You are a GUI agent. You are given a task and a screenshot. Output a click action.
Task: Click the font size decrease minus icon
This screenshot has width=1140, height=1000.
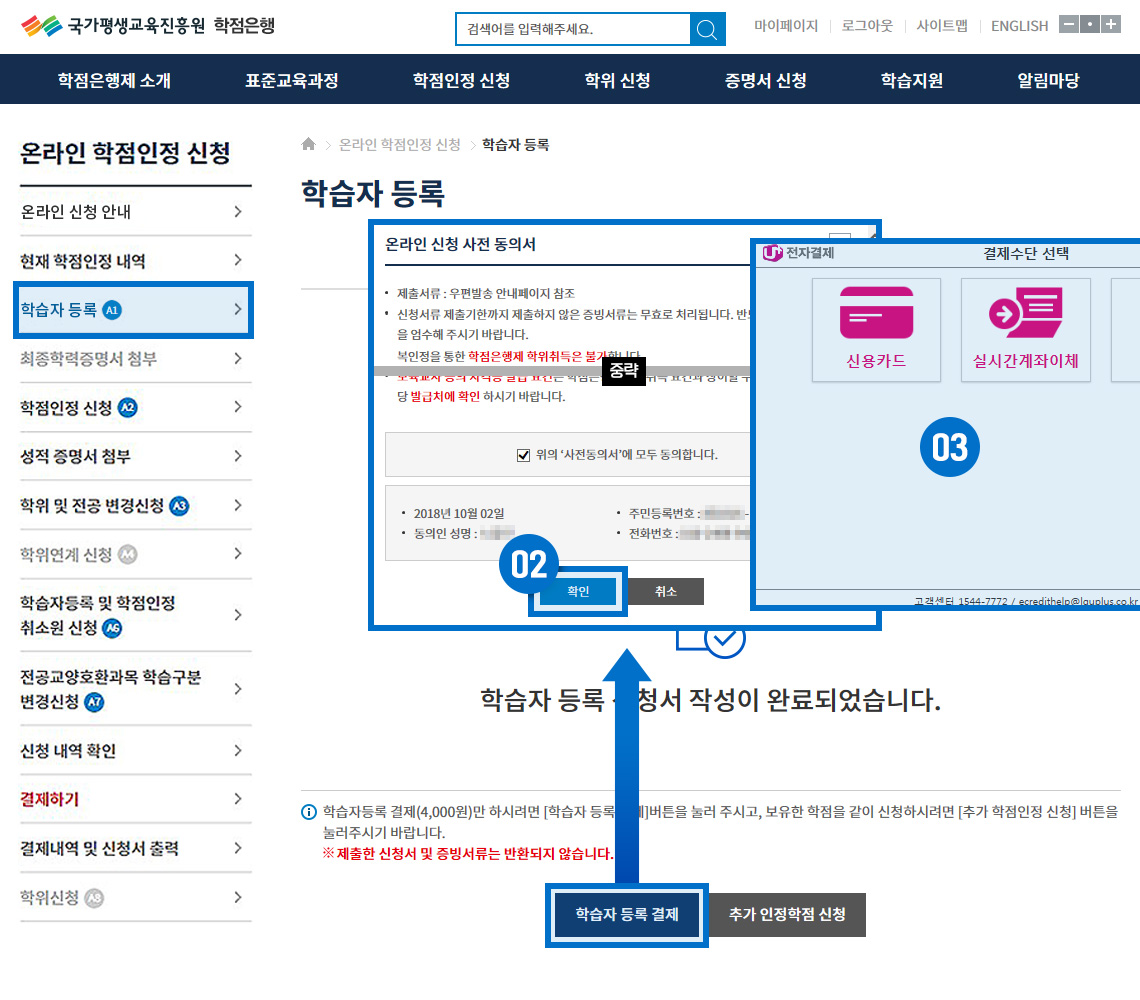click(1068, 24)
